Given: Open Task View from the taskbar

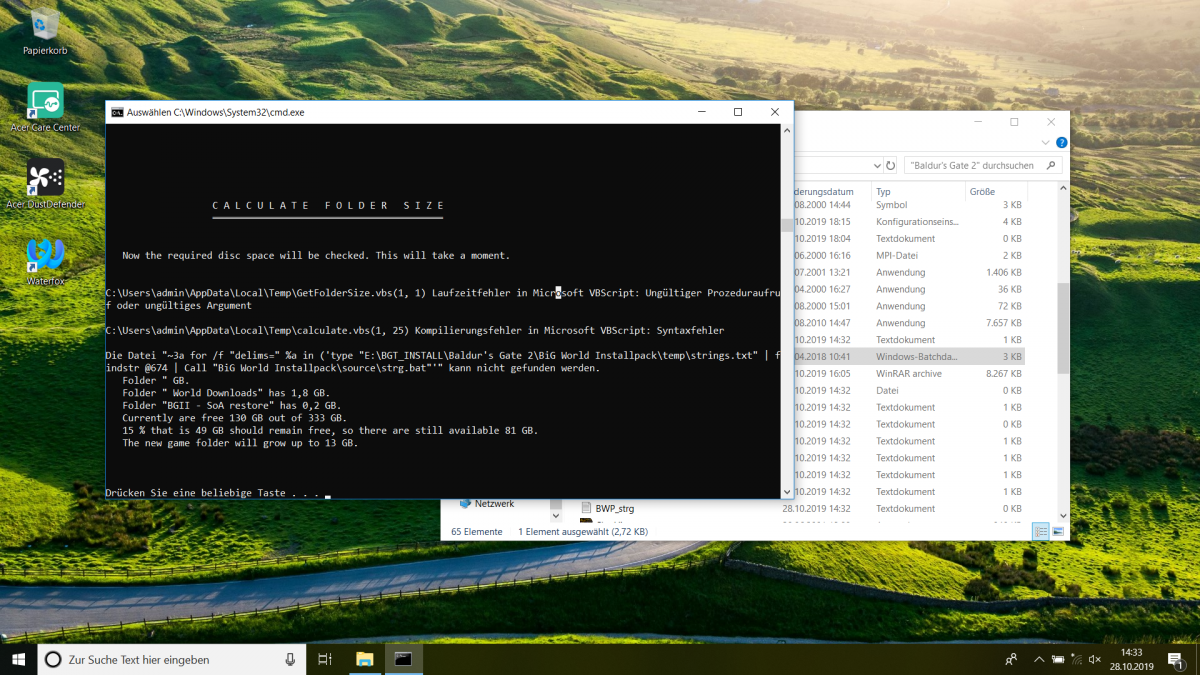Looking at the screenshot, I should point(324,659).
